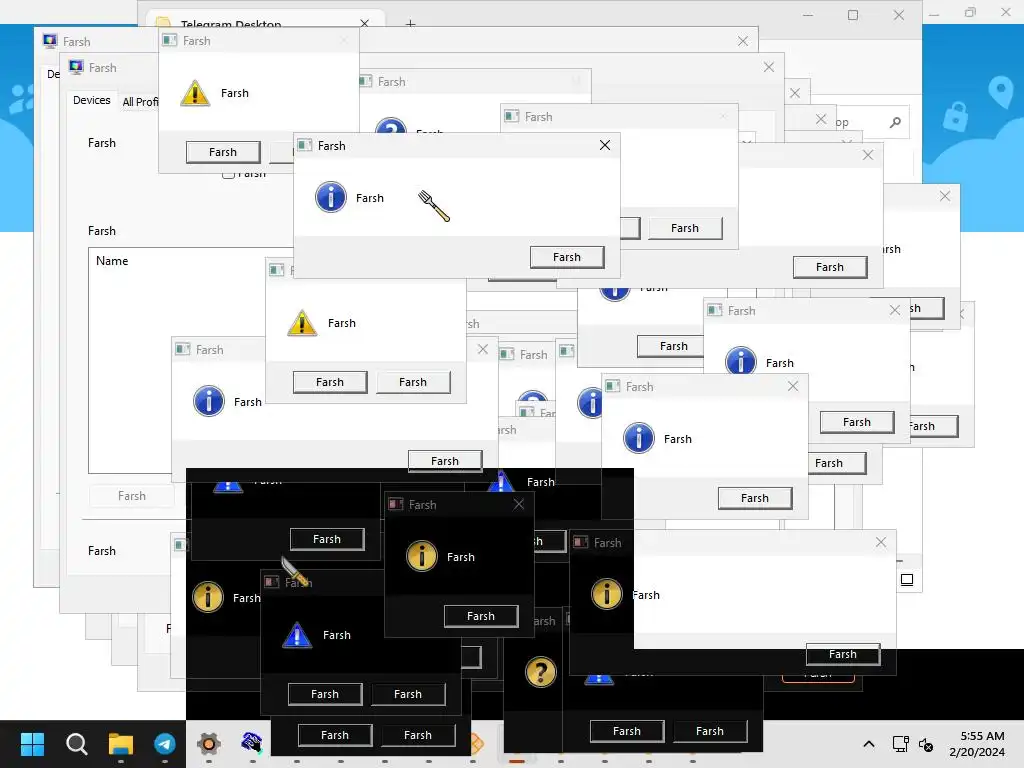Close the dialog containing the fork icon
This screenshot has width=1024, height=768.
[605, 145]
